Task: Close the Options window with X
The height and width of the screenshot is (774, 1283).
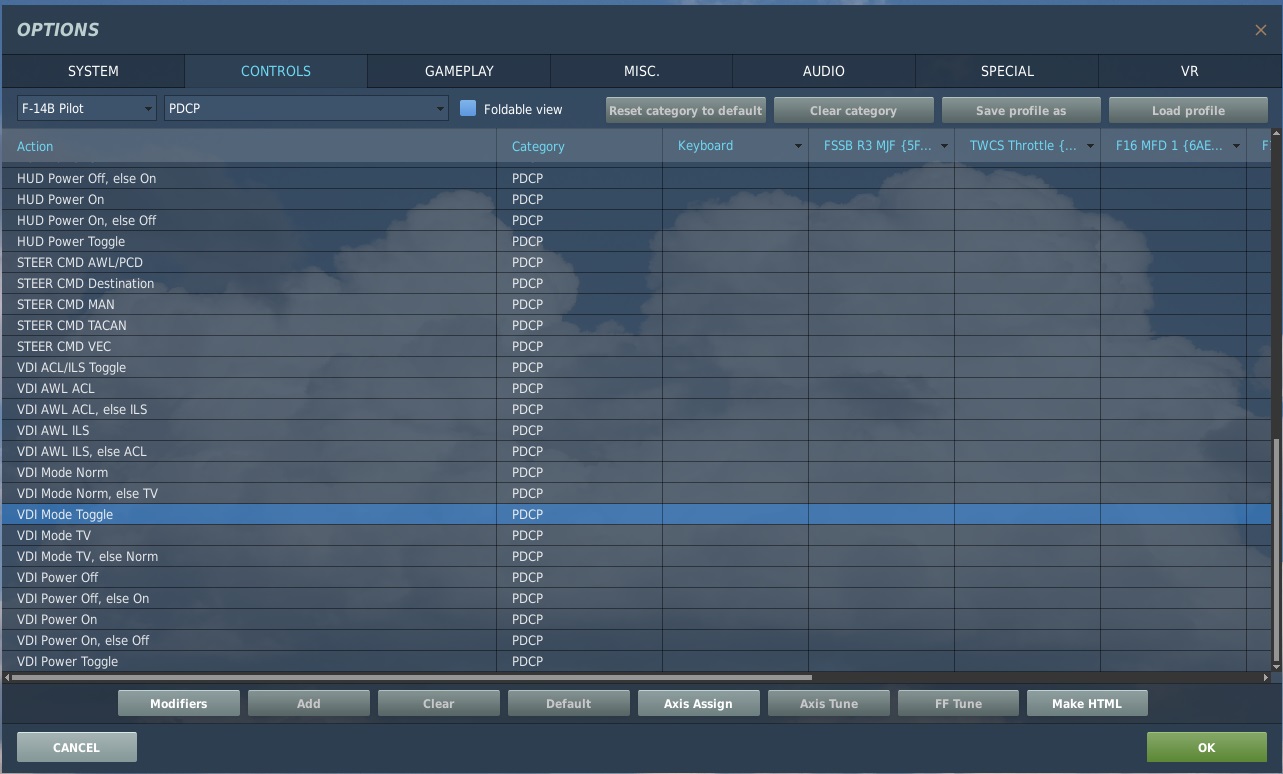Action: click(x=1260, y=30)
